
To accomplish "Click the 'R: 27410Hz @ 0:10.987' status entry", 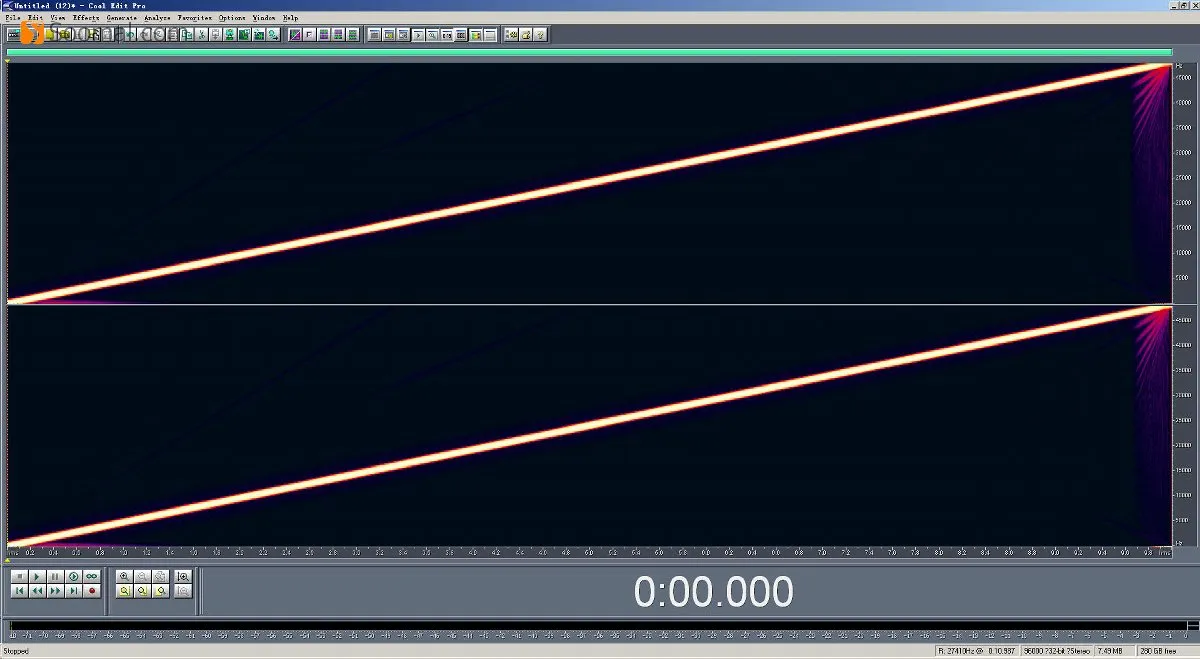I will (x=975, y=651).
